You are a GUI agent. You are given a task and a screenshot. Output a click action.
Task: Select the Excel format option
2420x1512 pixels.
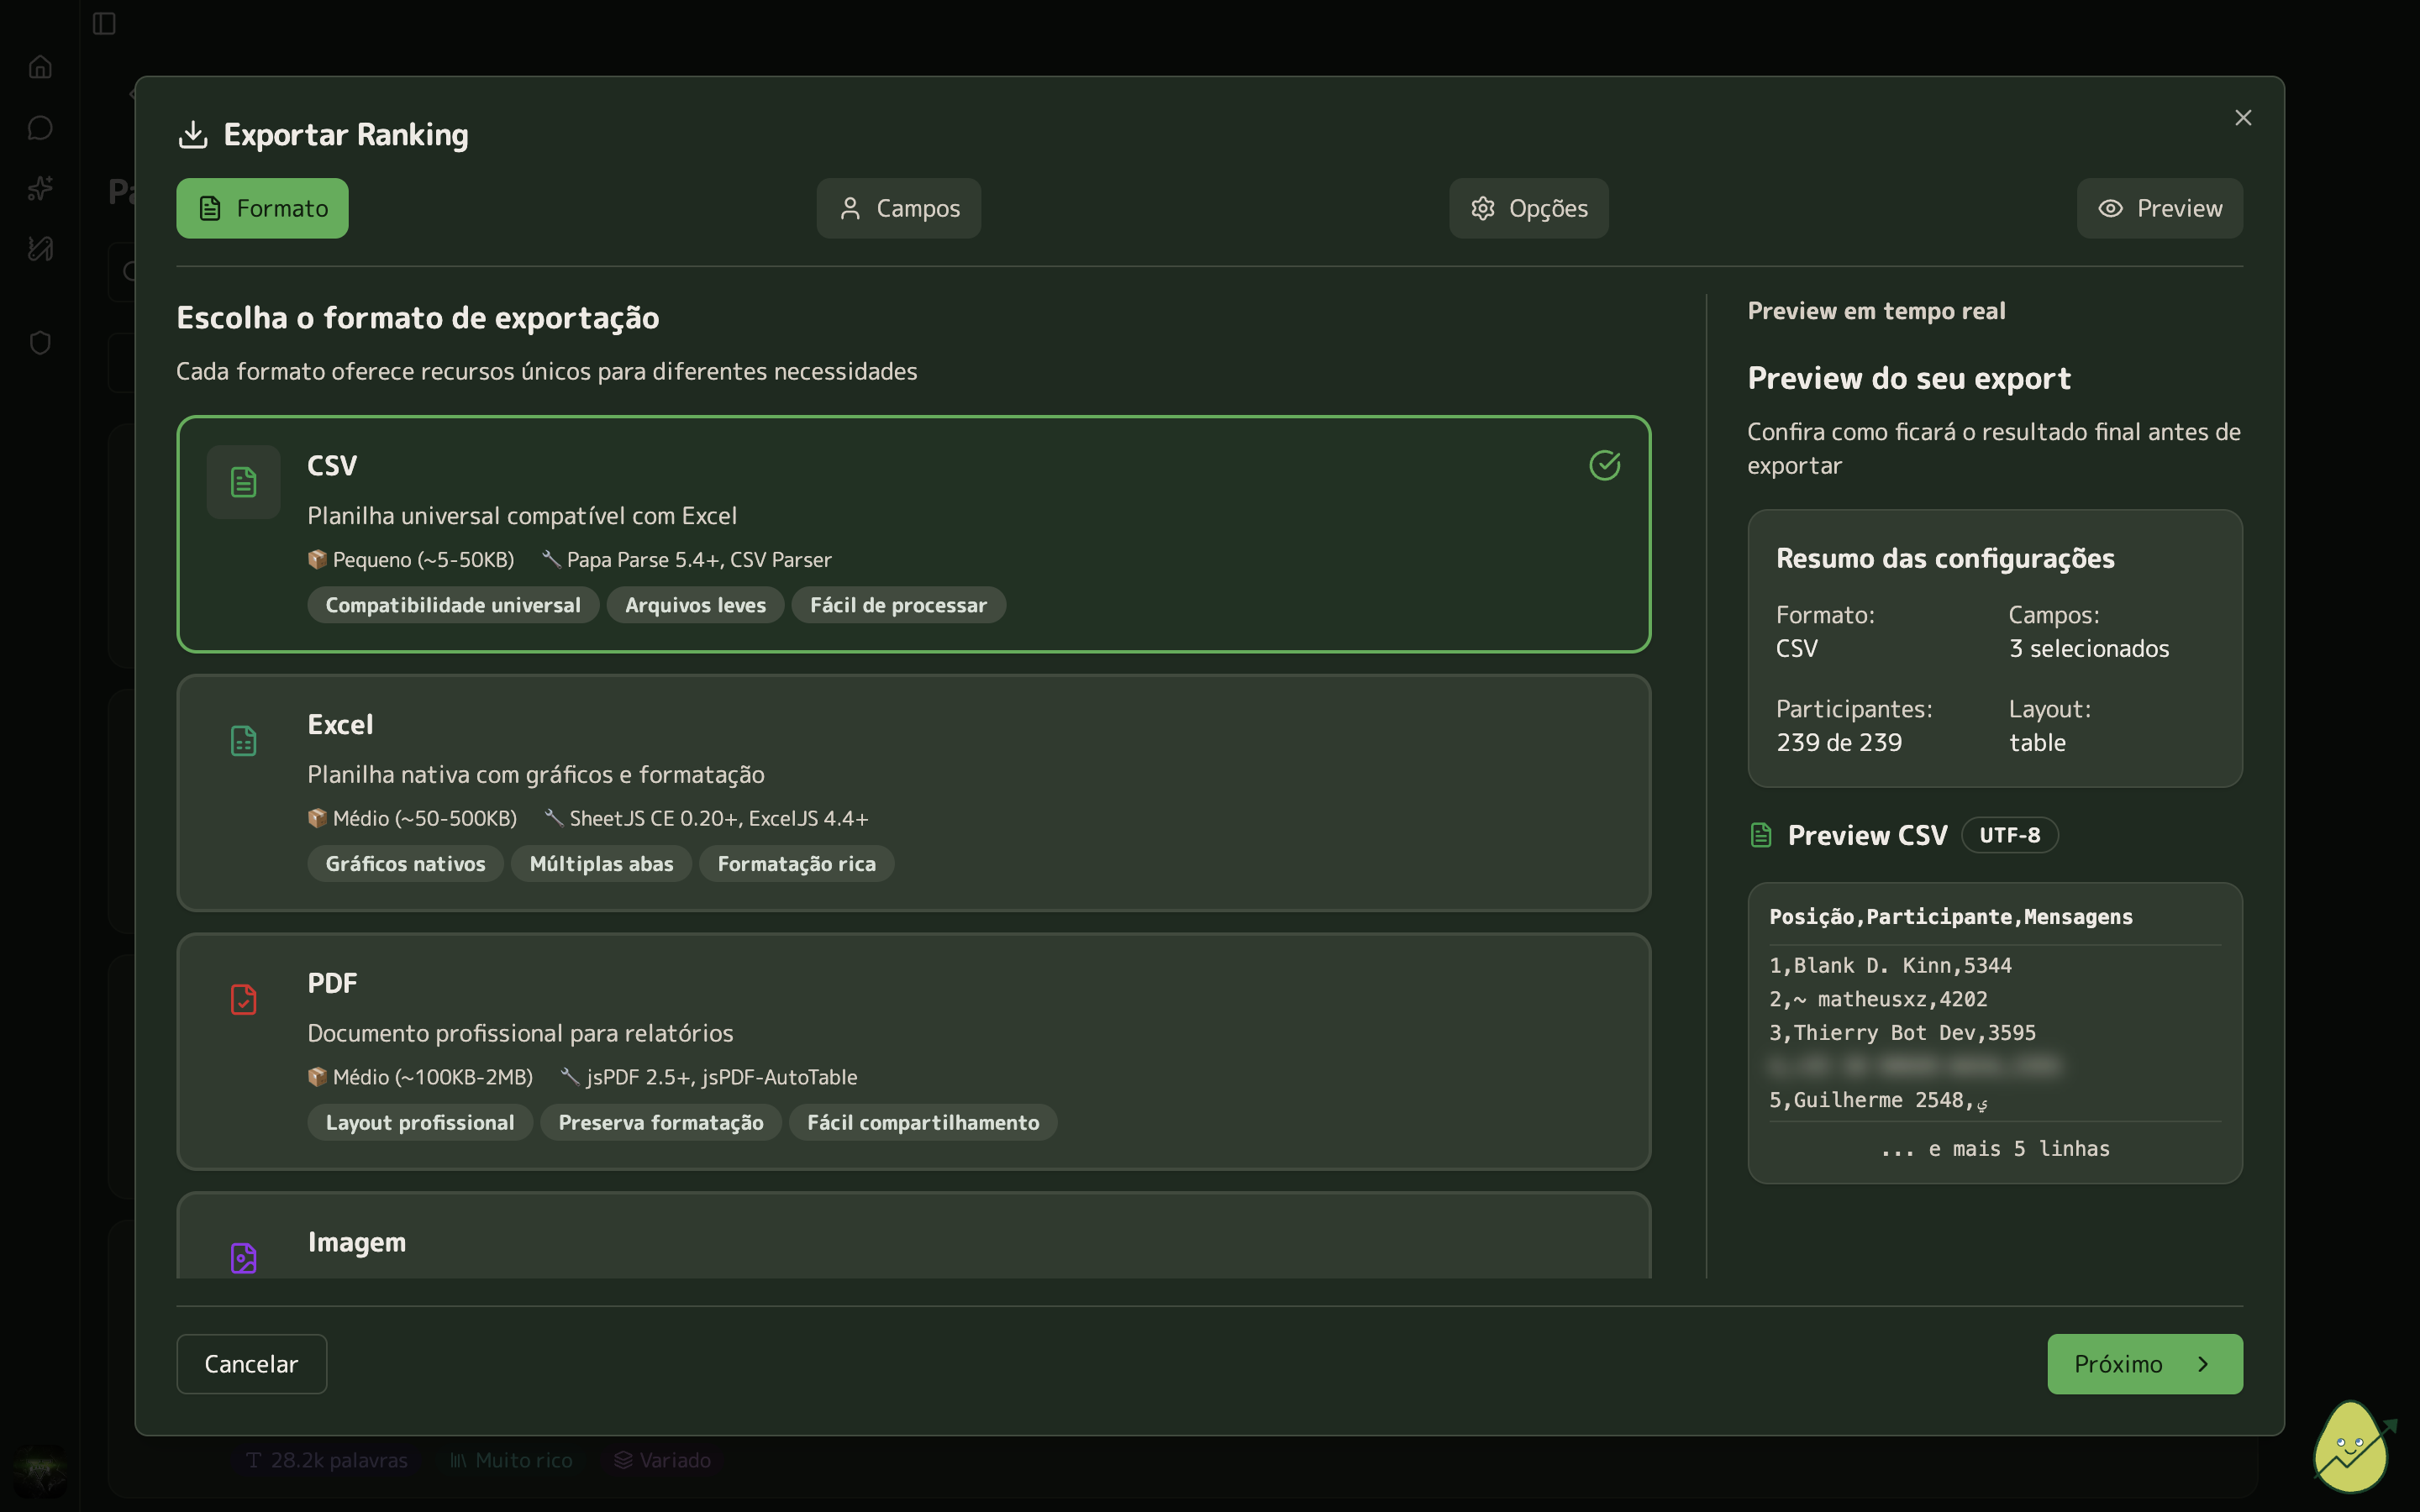[912, 792]
